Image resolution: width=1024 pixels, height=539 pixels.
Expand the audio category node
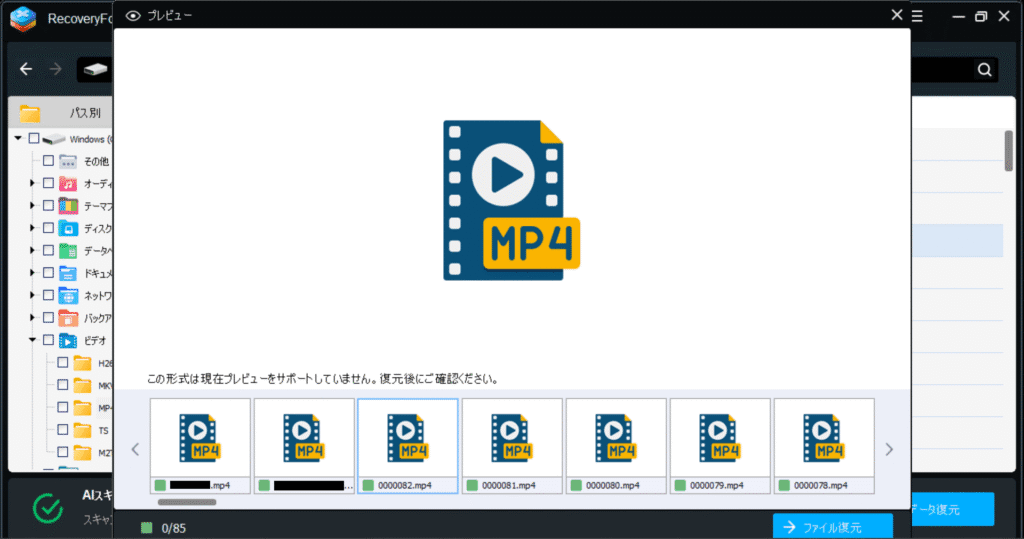[32, 184]
